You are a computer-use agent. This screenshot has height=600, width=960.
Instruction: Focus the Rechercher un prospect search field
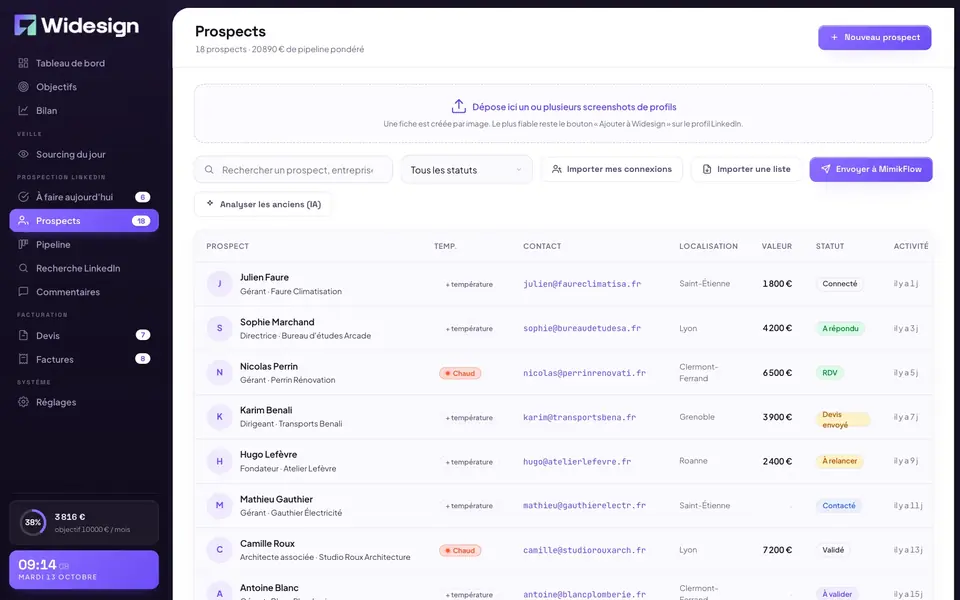[293, 170]
